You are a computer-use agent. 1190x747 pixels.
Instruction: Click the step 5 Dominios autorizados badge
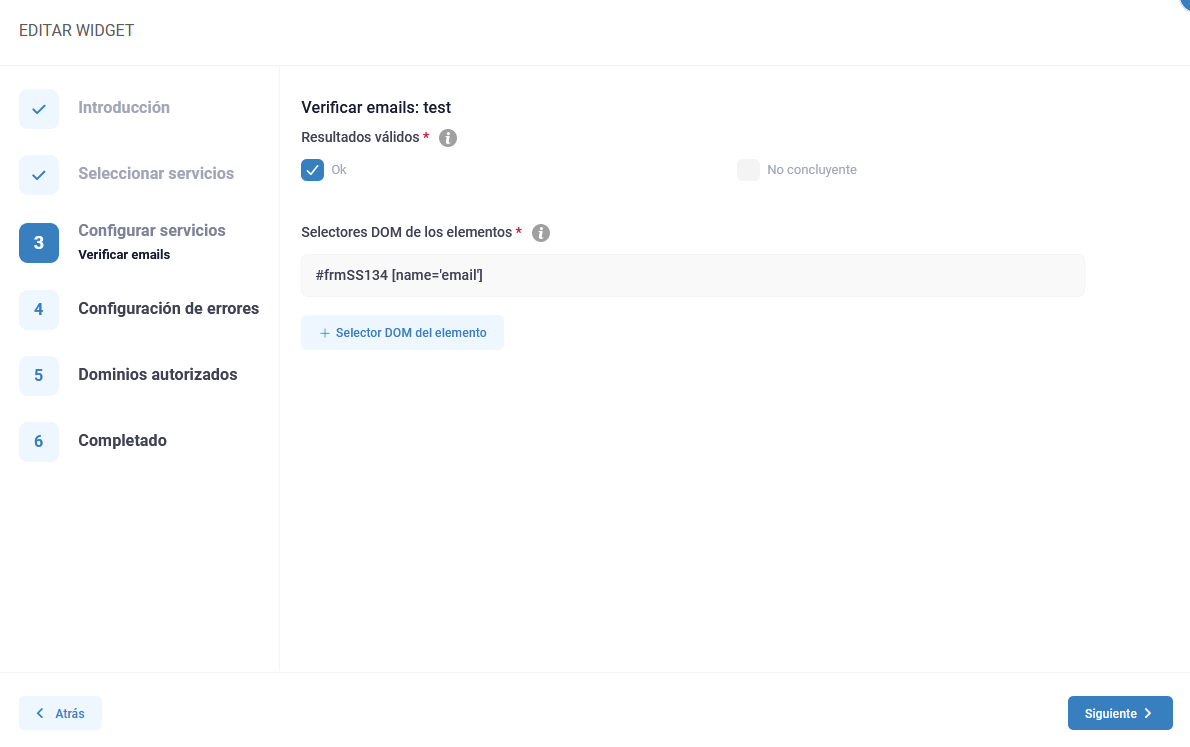(x=38, y=375)
